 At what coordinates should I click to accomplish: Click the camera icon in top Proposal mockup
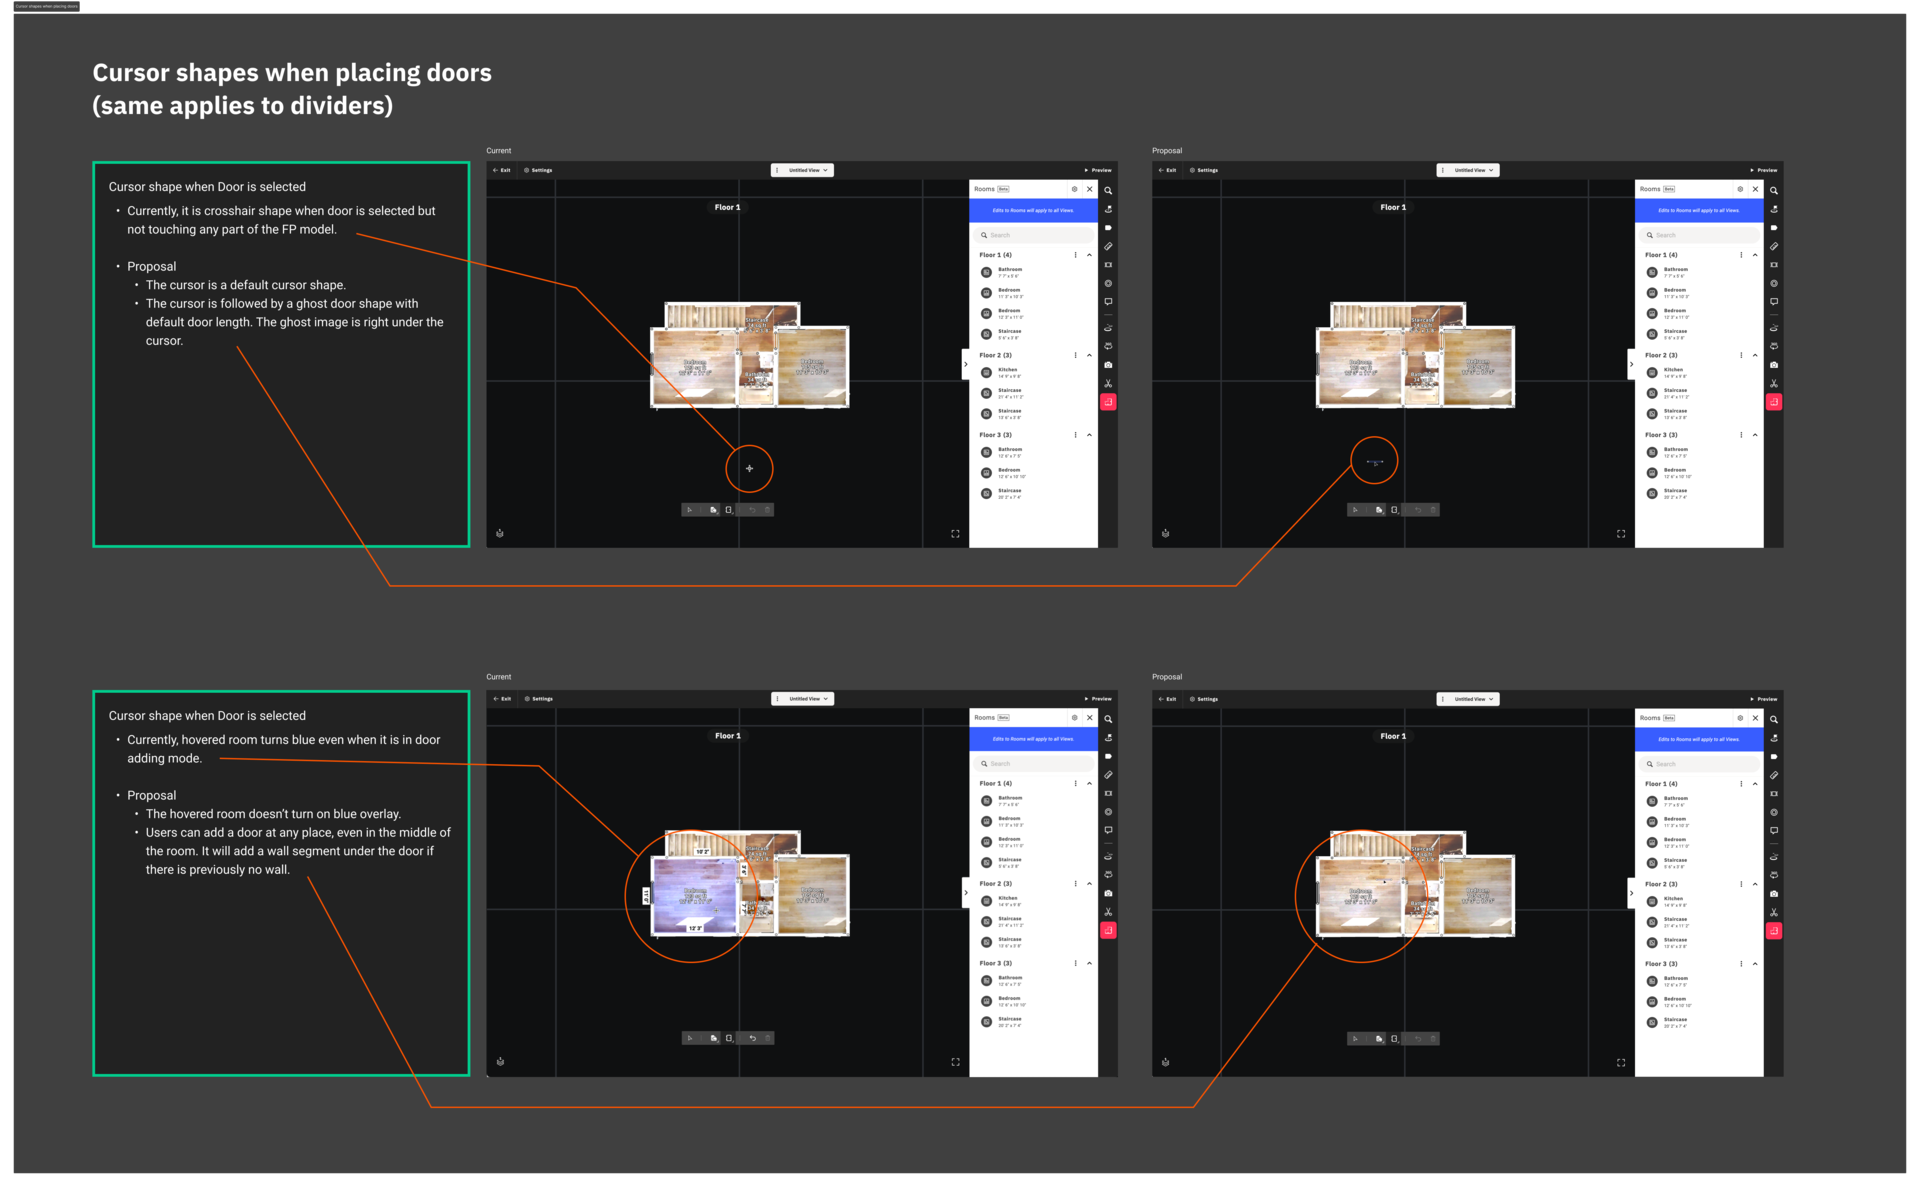1773,365
